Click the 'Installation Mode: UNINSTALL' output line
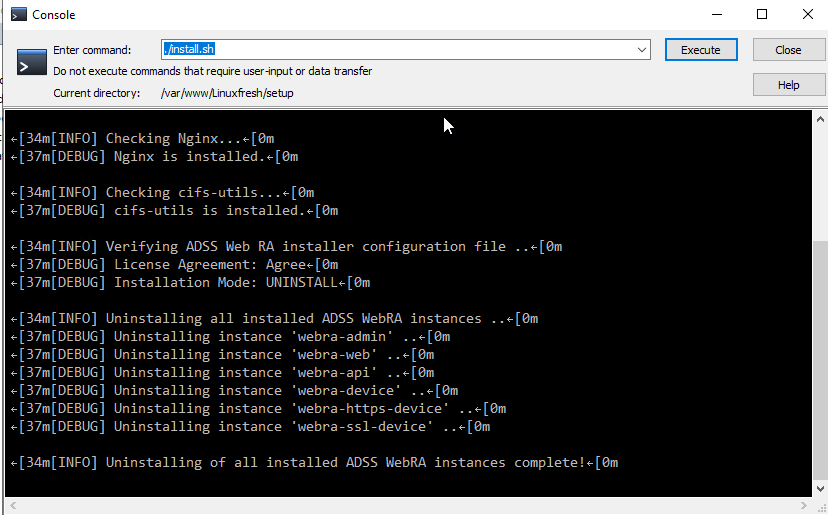Screen dimensions: 828x515 (190, 283)
